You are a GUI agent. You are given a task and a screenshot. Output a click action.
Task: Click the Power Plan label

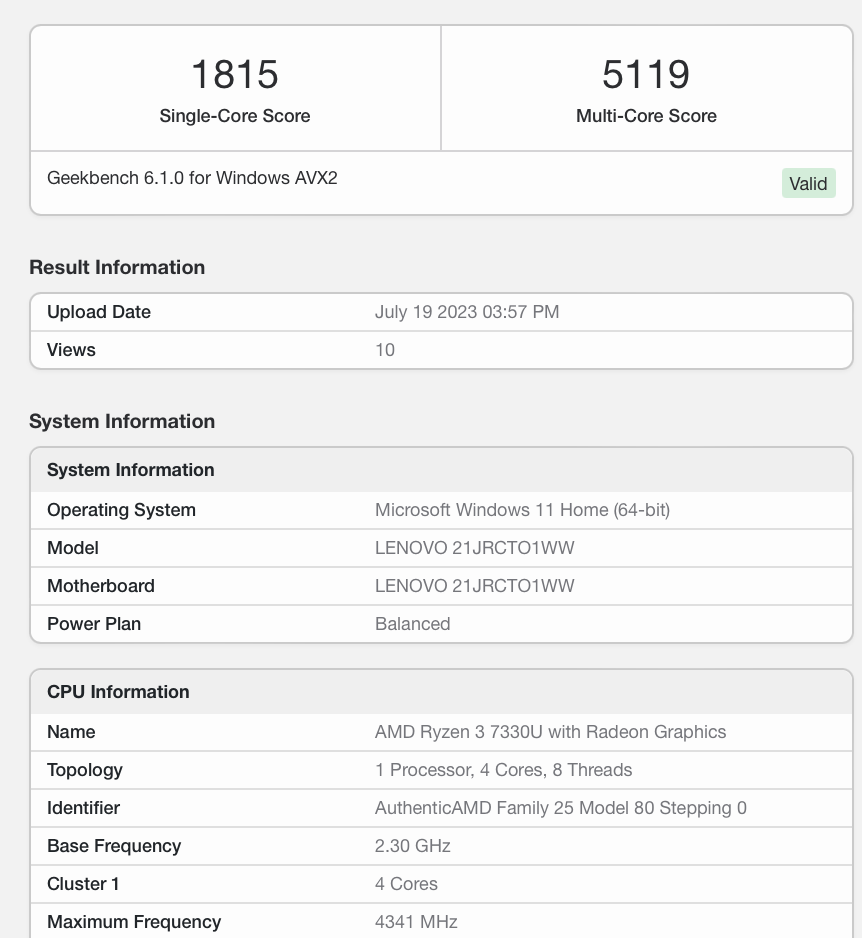point(94,624)
